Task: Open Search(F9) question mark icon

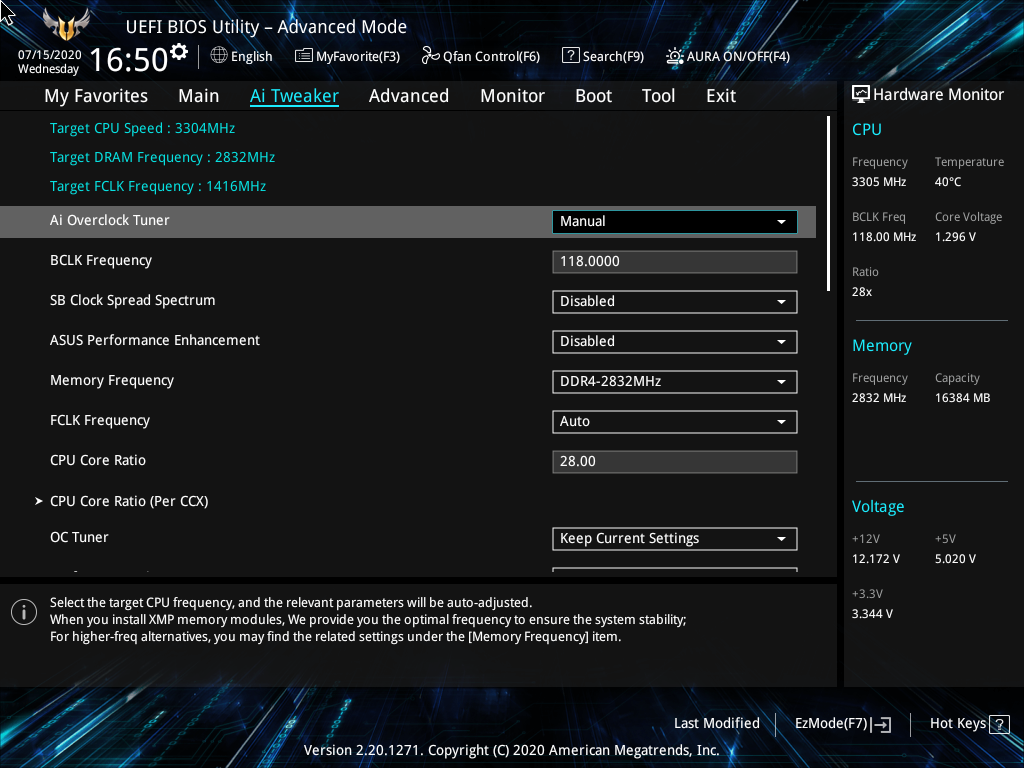Action: pos(570,56)
